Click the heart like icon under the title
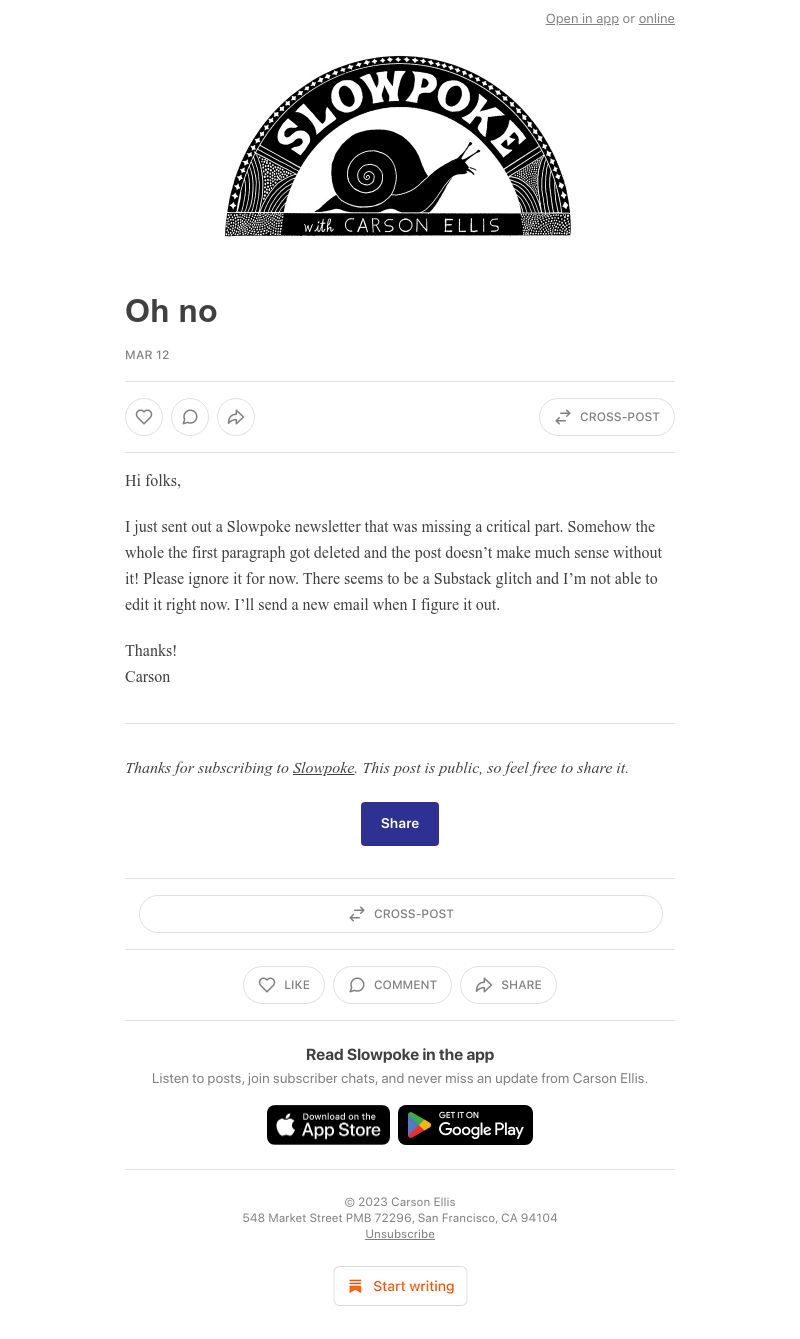800x1339 pixels. click(144, 417)
